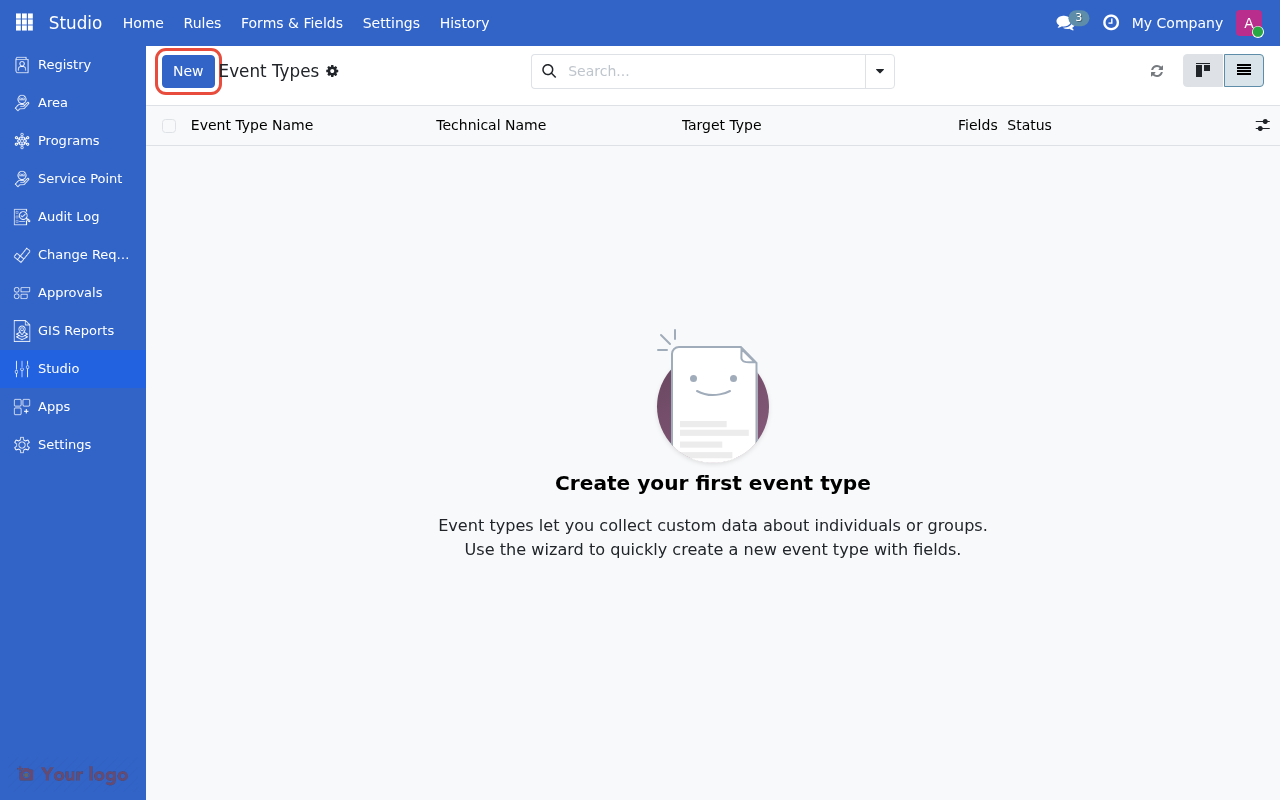Open Event Types settings gear
This screenshot has height=800, width=1280.
[x=332, y=71]
